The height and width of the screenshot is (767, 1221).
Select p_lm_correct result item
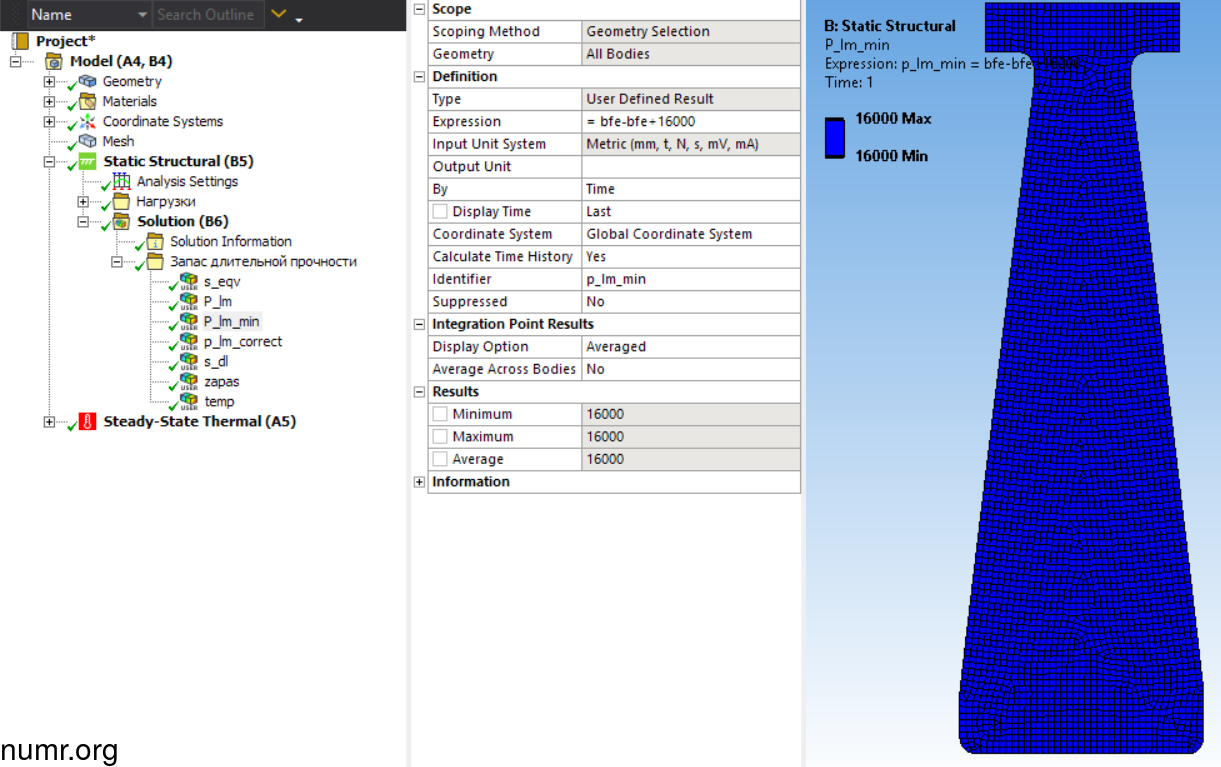coord(242,341)
